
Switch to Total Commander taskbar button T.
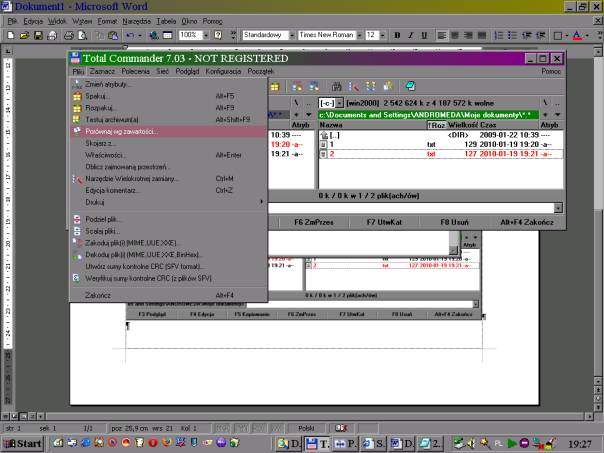(x=318, y=443)
